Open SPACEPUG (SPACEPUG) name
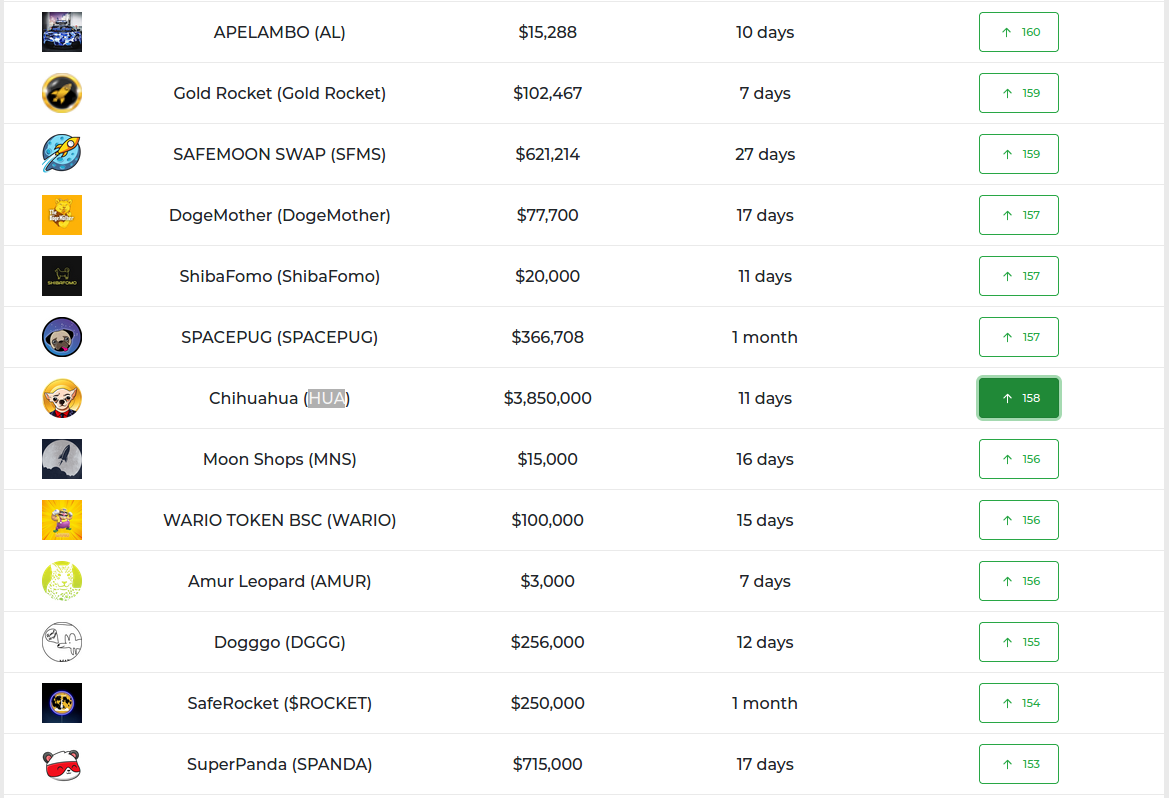Viewport: 1169px width, 798px height. pyautogui.click(x=280, y=337)
